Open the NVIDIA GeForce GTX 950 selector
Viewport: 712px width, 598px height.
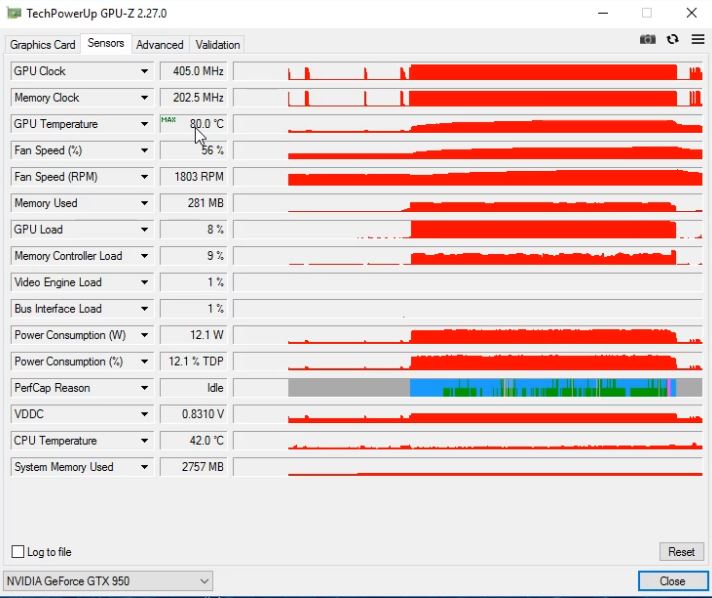pyautogui.click(x=108, y=581)
